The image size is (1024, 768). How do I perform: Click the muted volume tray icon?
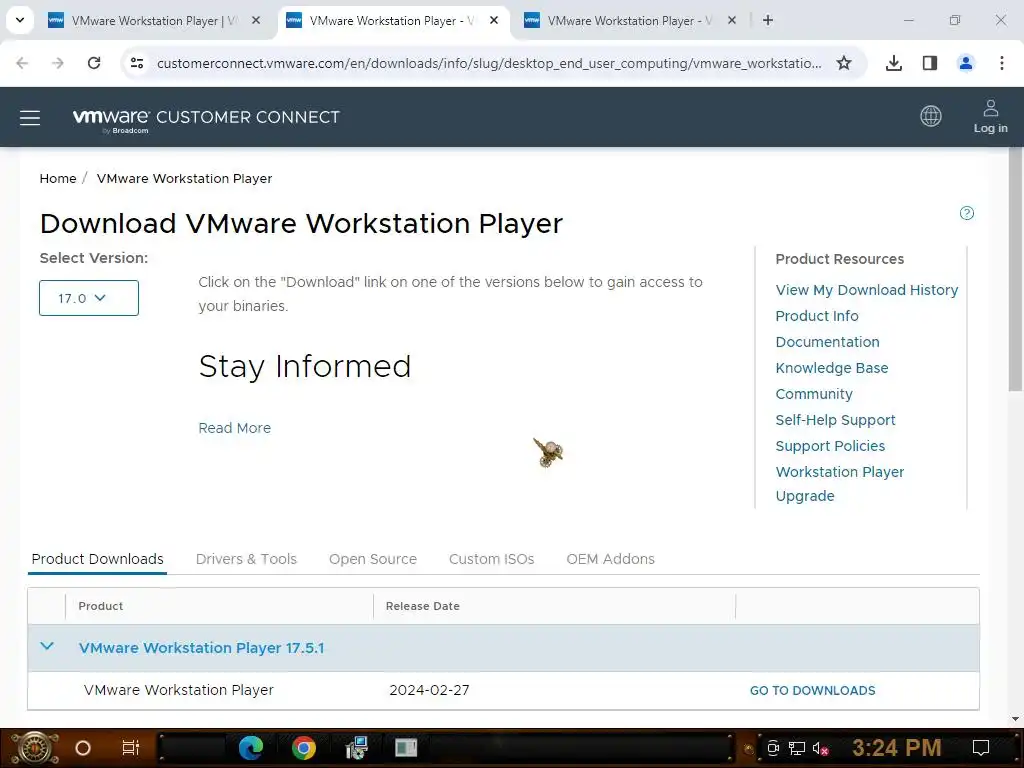coord(821,748)
